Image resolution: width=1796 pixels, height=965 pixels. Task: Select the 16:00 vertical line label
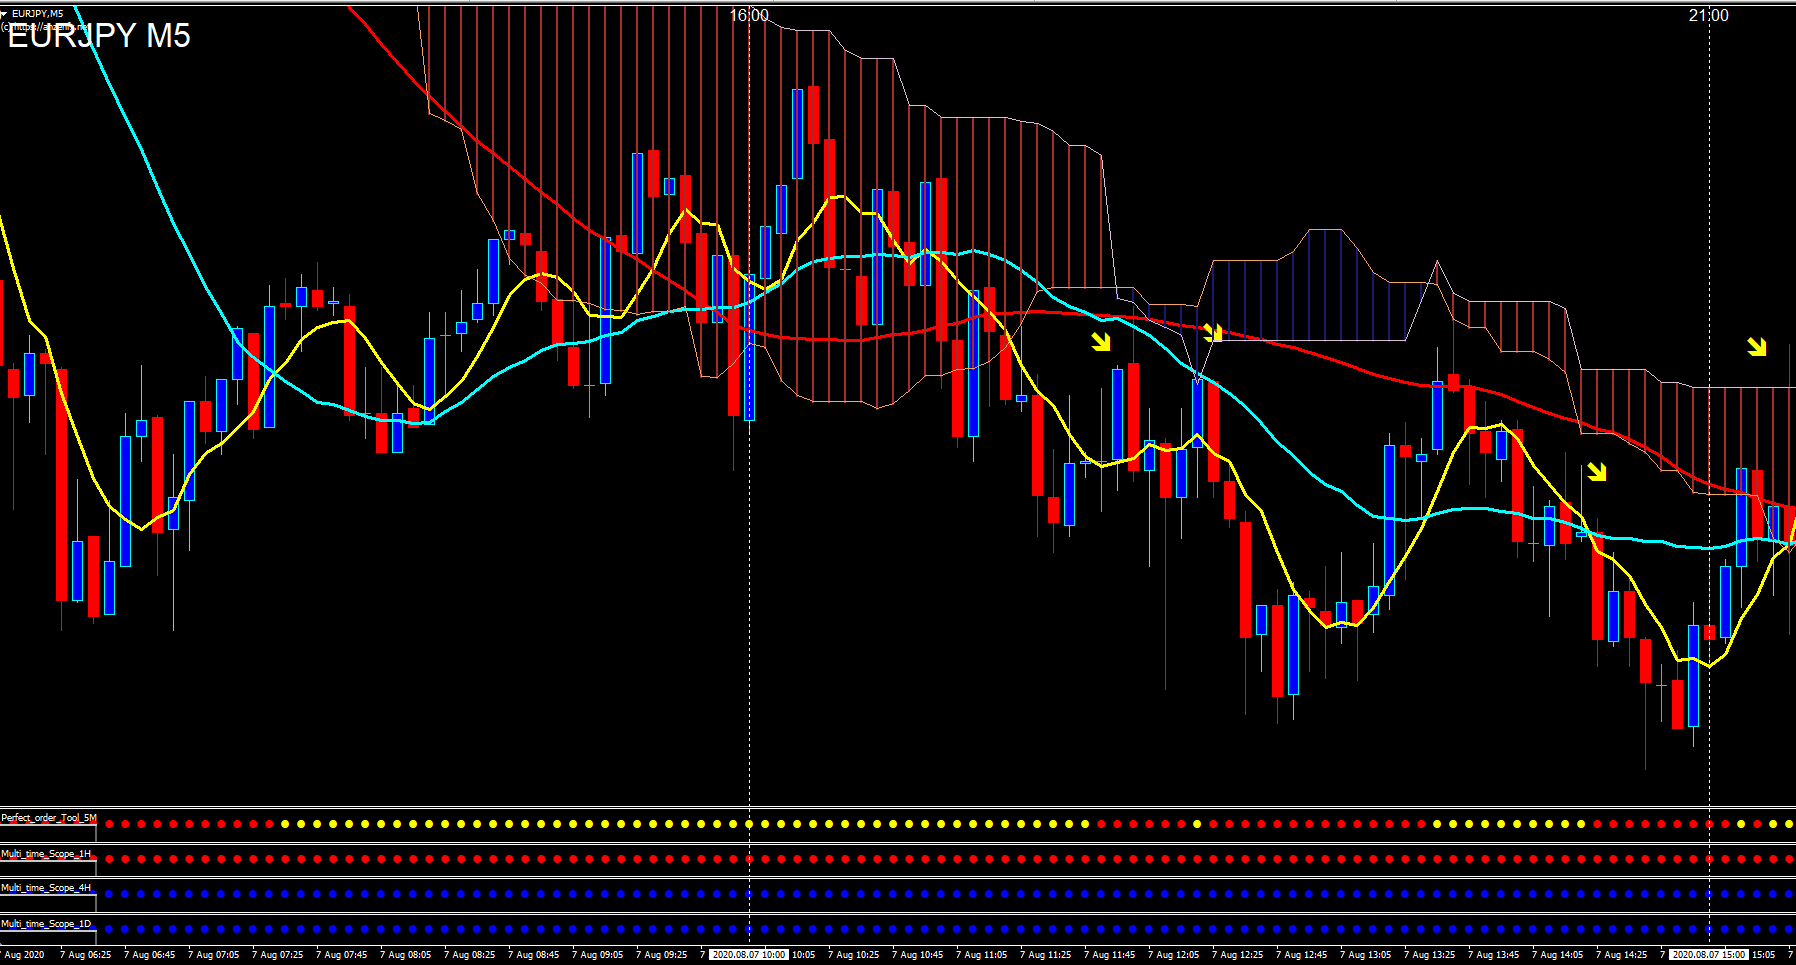tap(749, 15)
